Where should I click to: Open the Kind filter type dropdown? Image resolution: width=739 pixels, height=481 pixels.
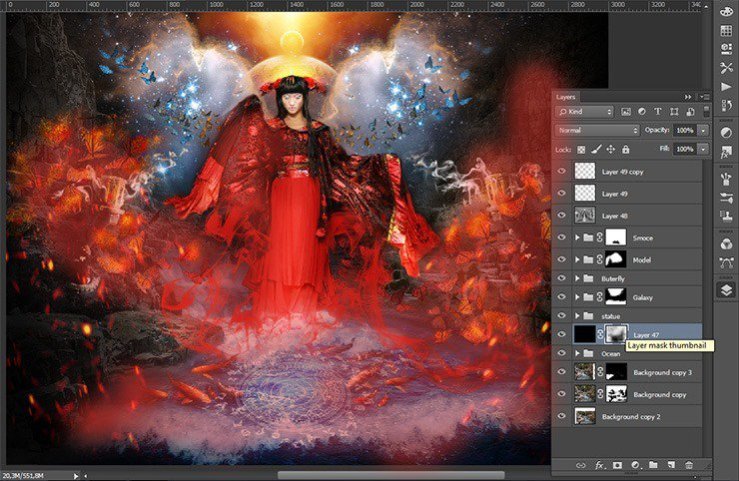584,112
